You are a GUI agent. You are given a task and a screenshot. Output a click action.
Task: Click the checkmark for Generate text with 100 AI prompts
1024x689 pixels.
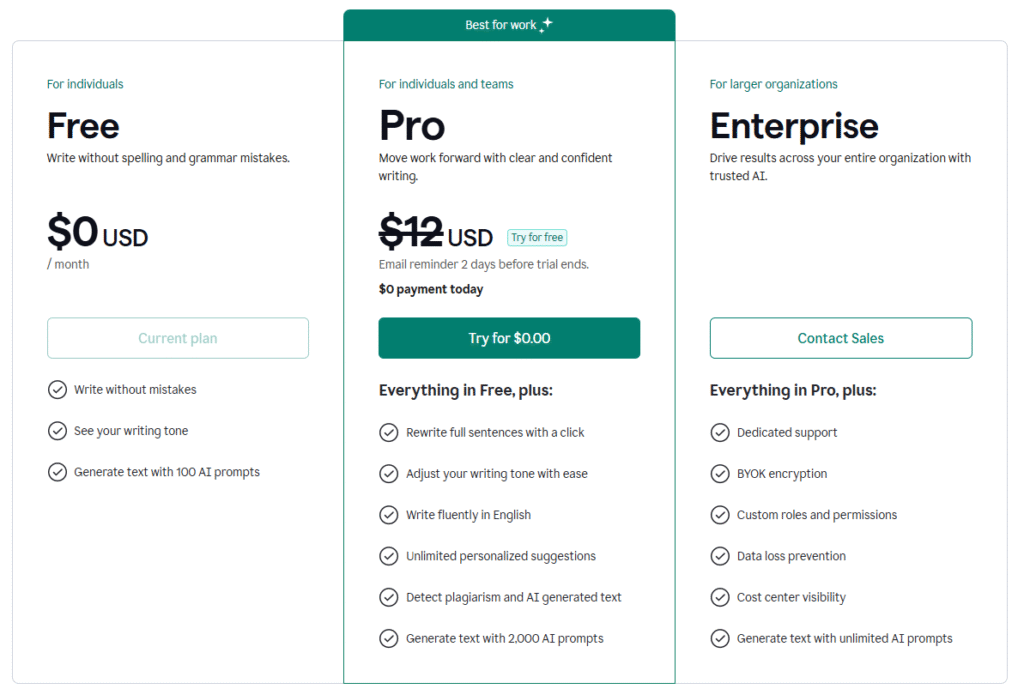point(57,471)
